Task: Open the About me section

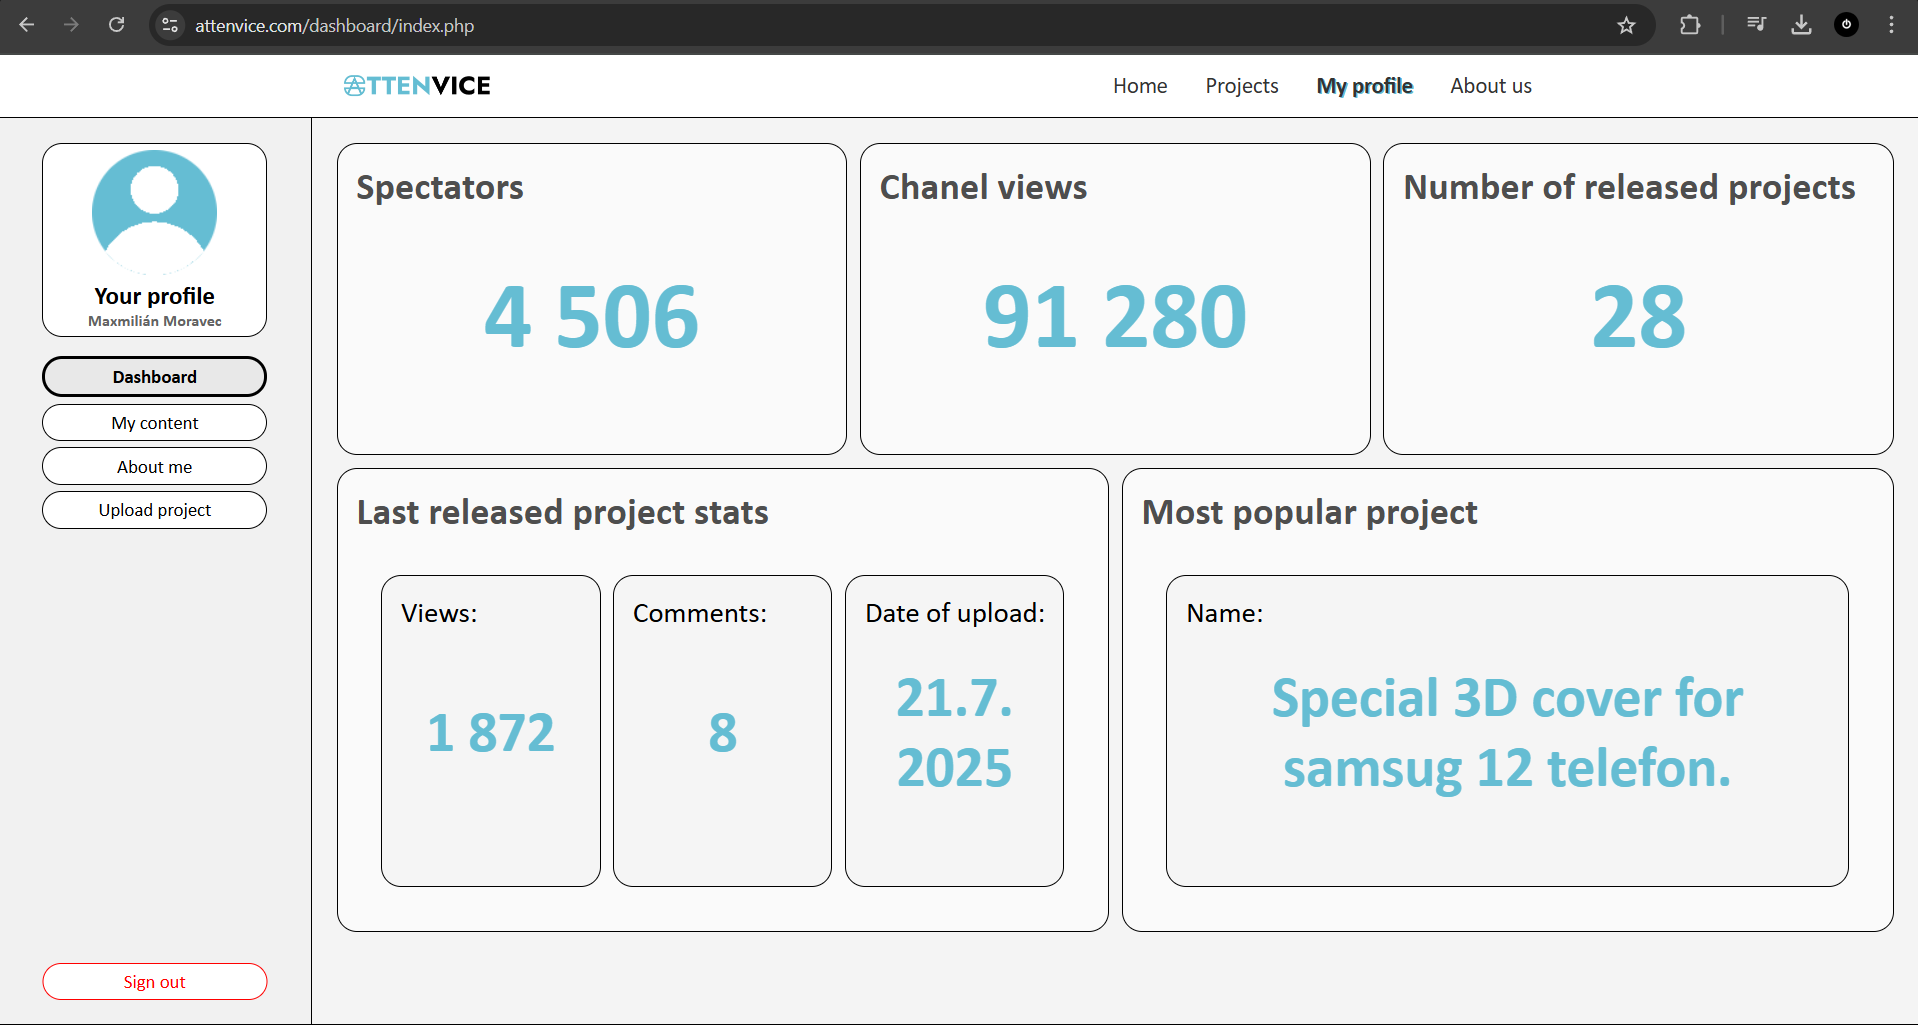Action: (154, 467)
